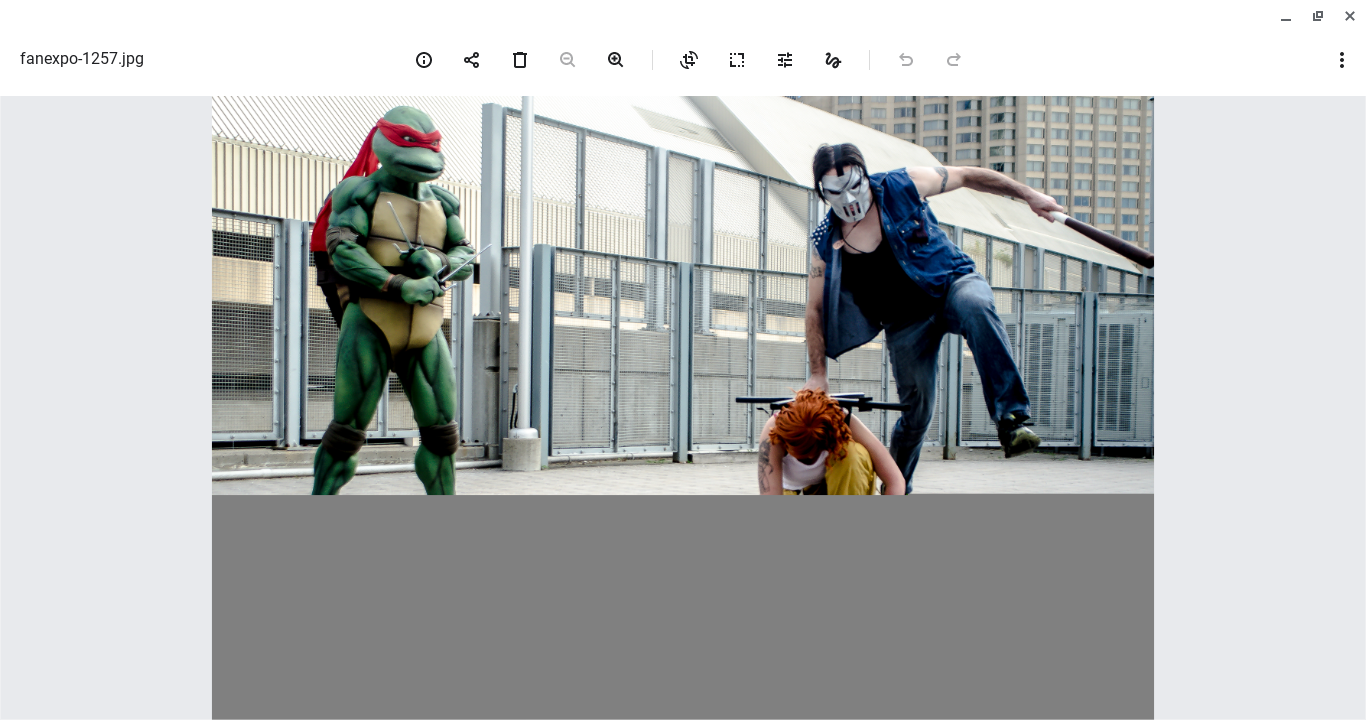Show image info for fanexpo-1257.jpg
1366x720 pixels.
(424, 60)
